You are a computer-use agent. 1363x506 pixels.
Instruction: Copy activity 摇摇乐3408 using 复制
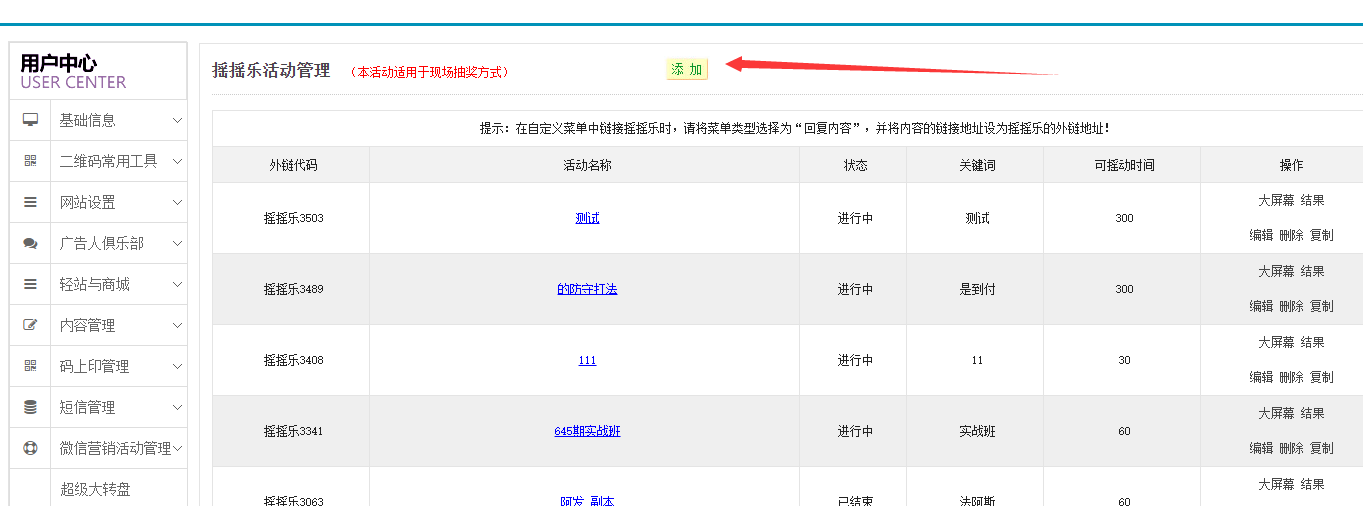[x=1322, y=377]
